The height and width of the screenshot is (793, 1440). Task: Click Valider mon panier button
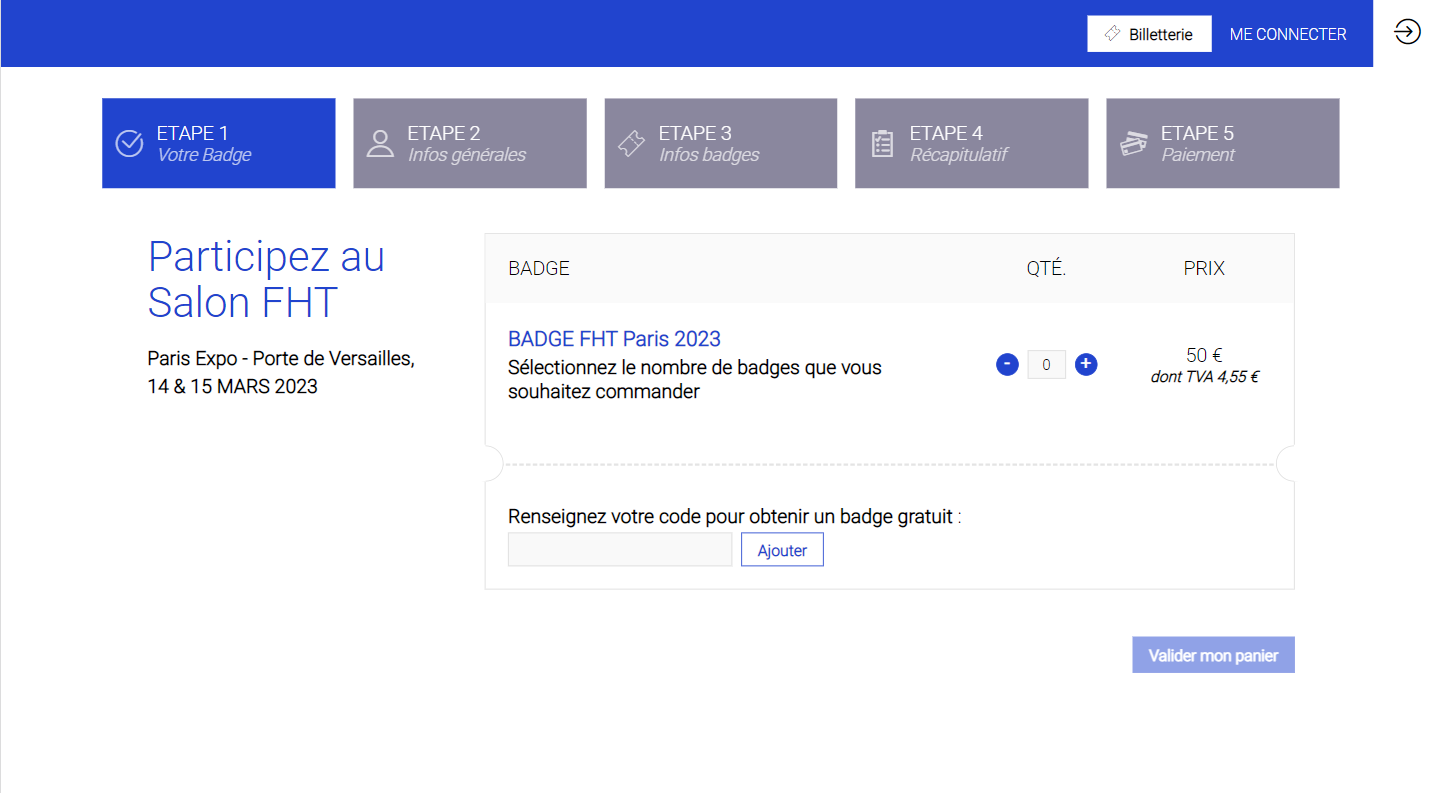tap(1213, 655)
